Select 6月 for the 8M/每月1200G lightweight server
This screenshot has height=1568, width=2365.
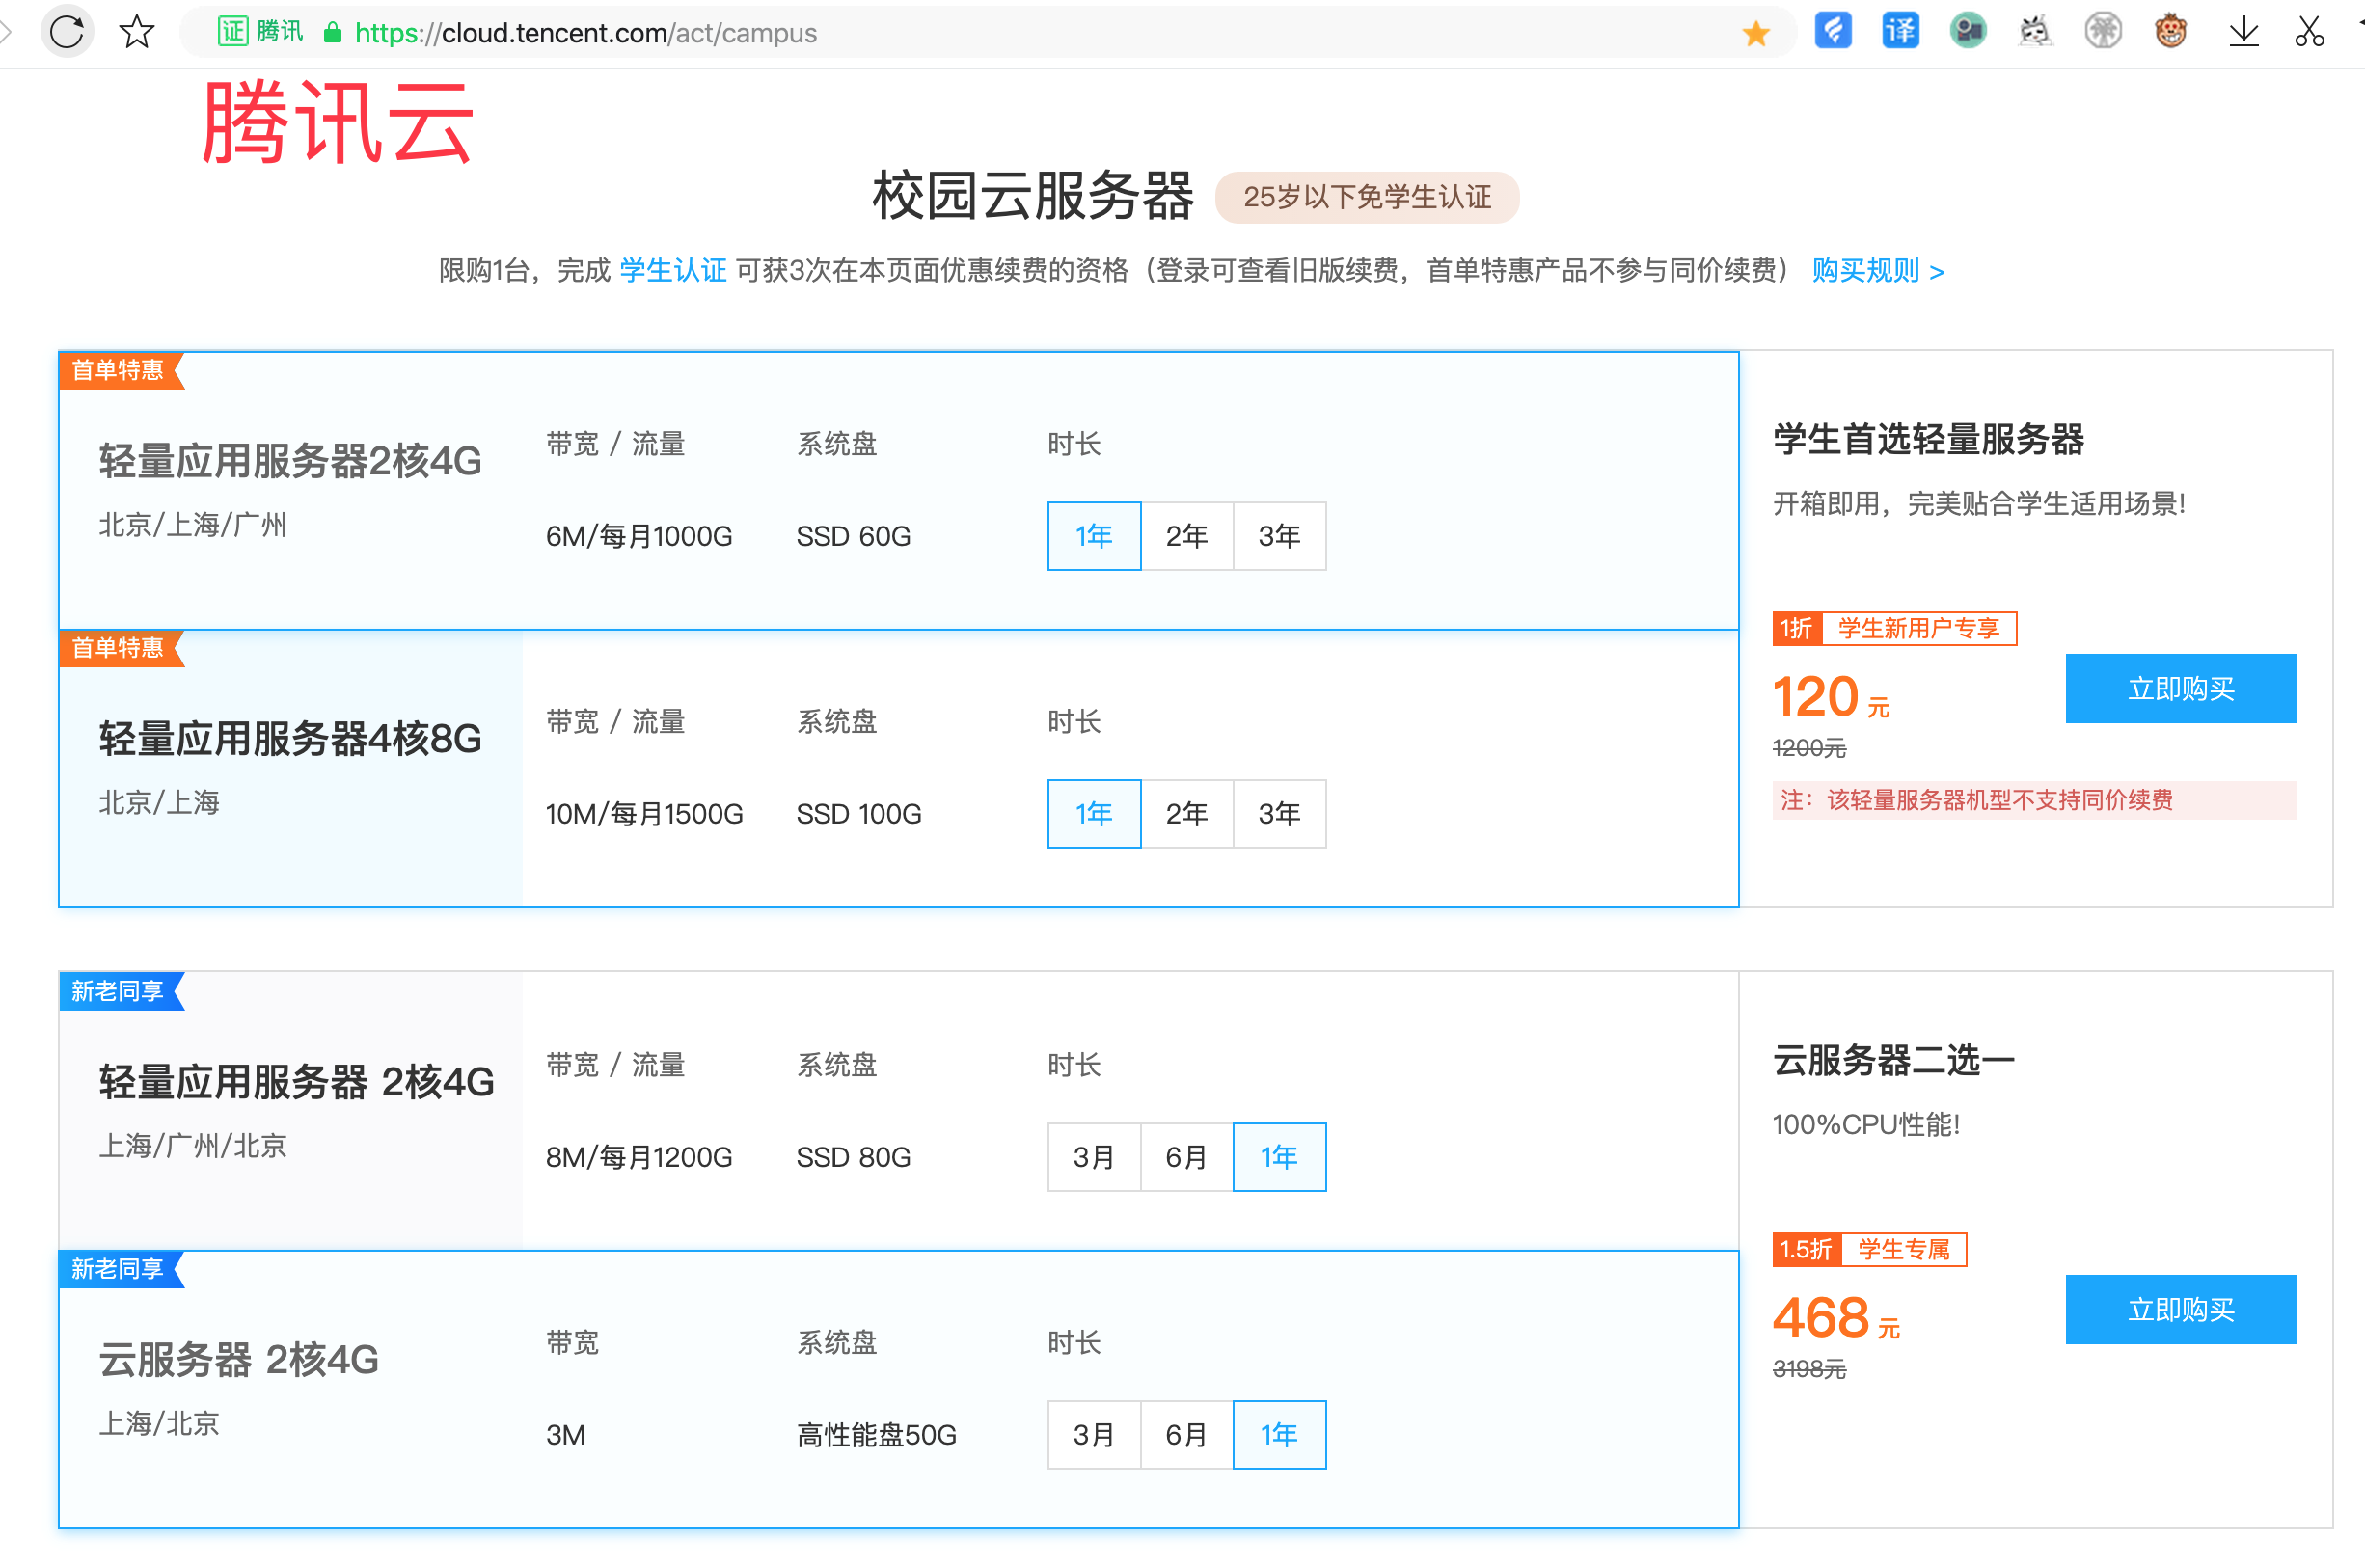click(x=1187, y=1157)
